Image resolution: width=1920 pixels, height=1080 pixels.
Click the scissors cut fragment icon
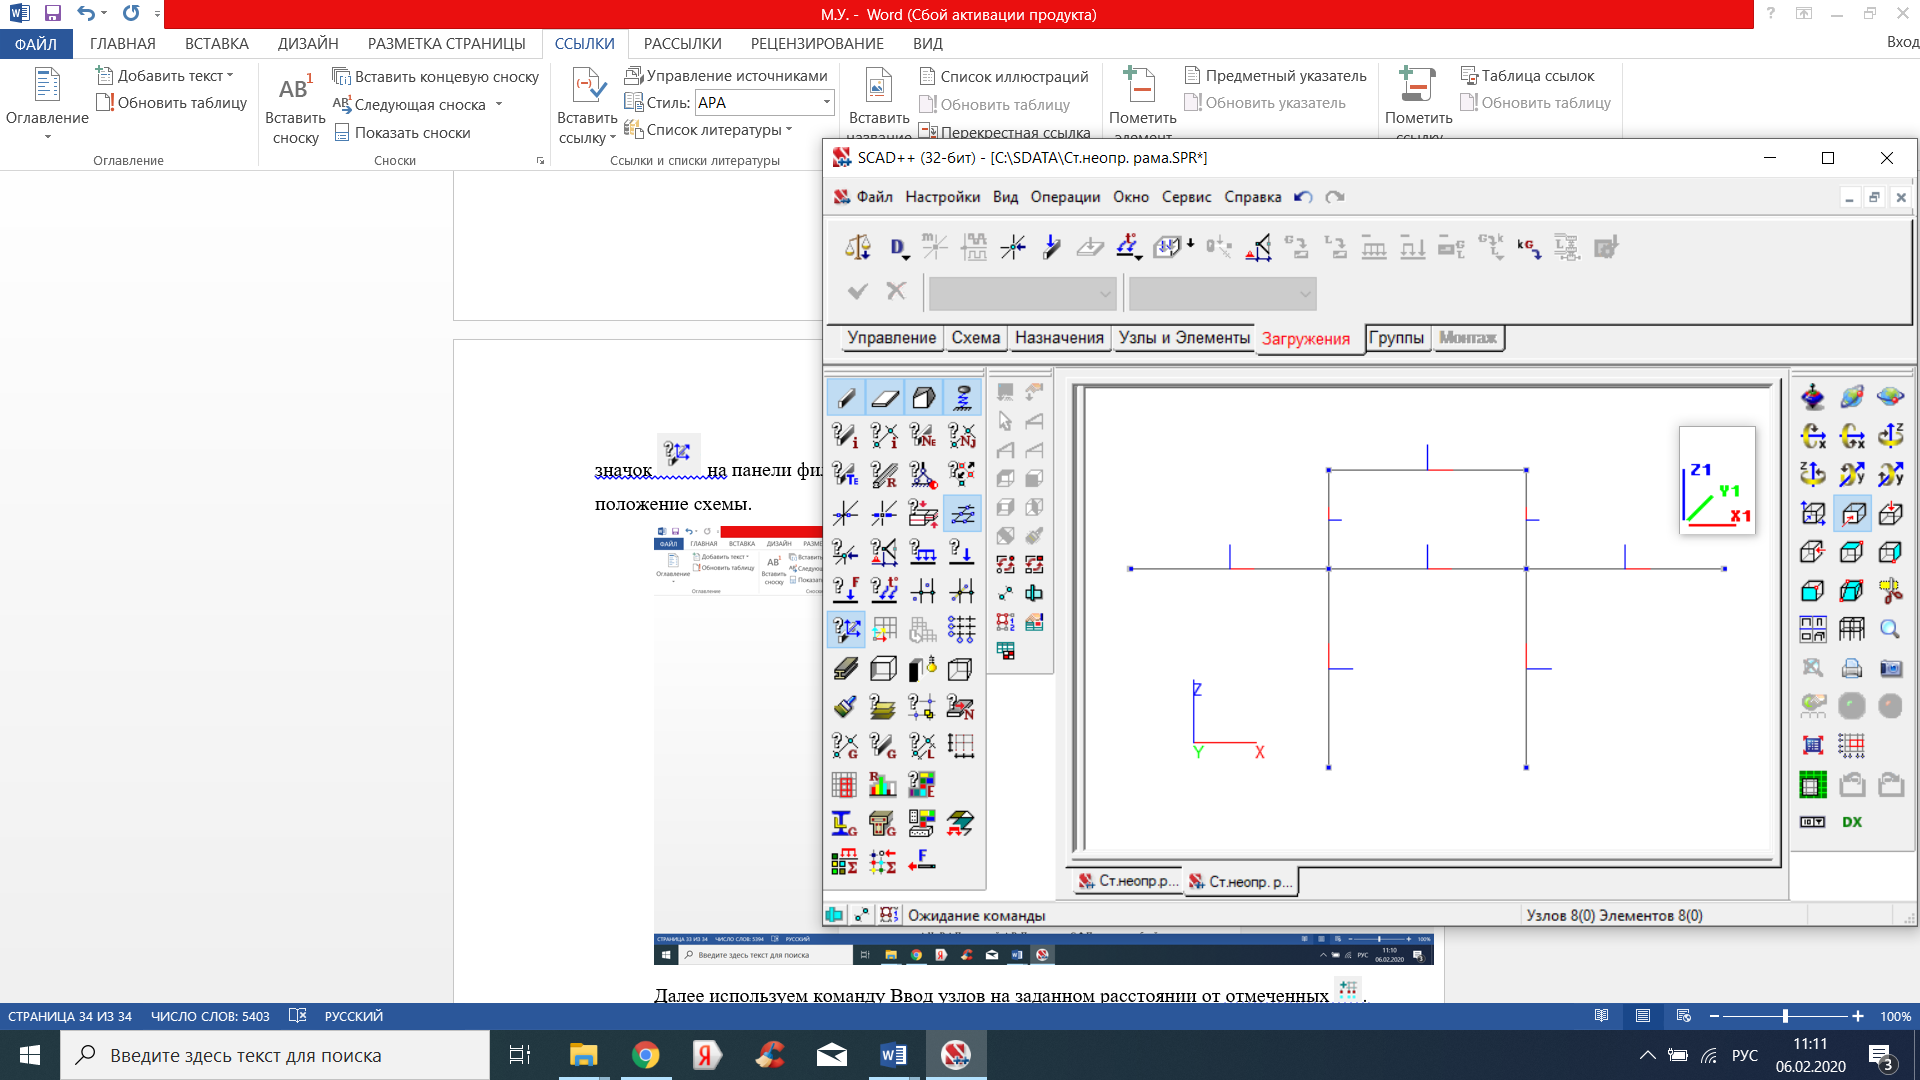1890,590
